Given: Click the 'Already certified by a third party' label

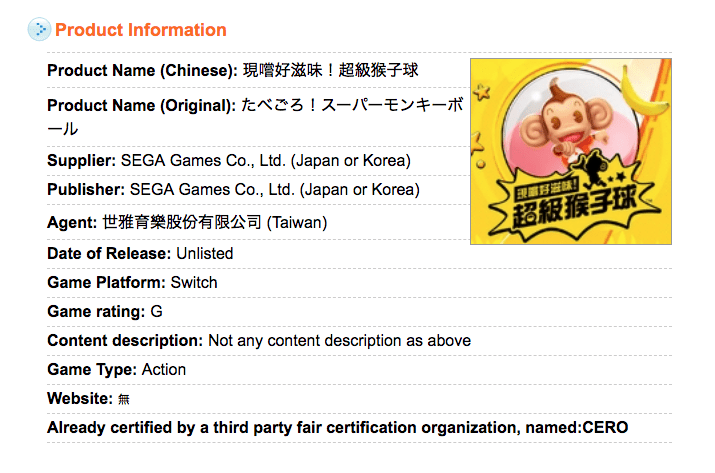Looking at the screenshot, I should point(280,428).
